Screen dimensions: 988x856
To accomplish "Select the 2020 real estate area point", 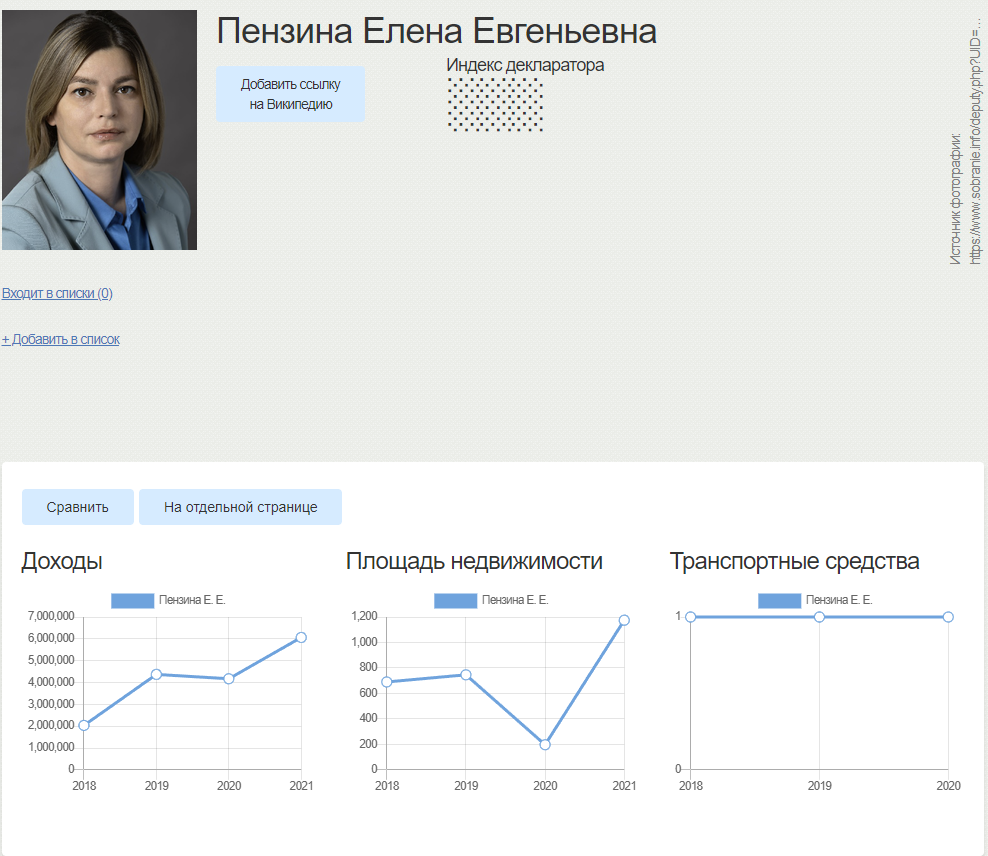I will point(545,745).
